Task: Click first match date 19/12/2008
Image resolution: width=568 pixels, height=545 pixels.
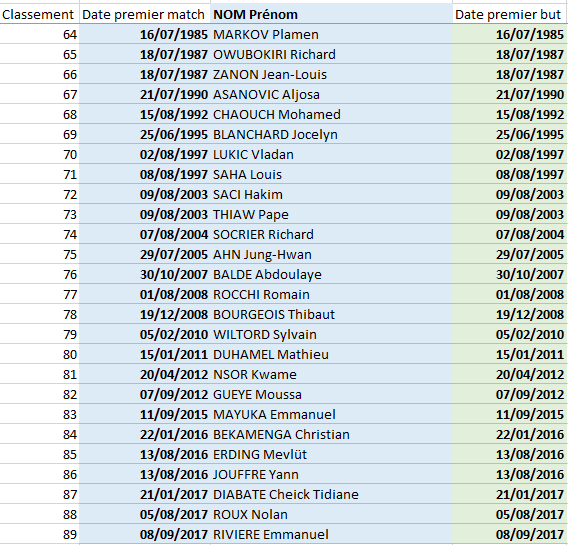Action: pos(145,314)
